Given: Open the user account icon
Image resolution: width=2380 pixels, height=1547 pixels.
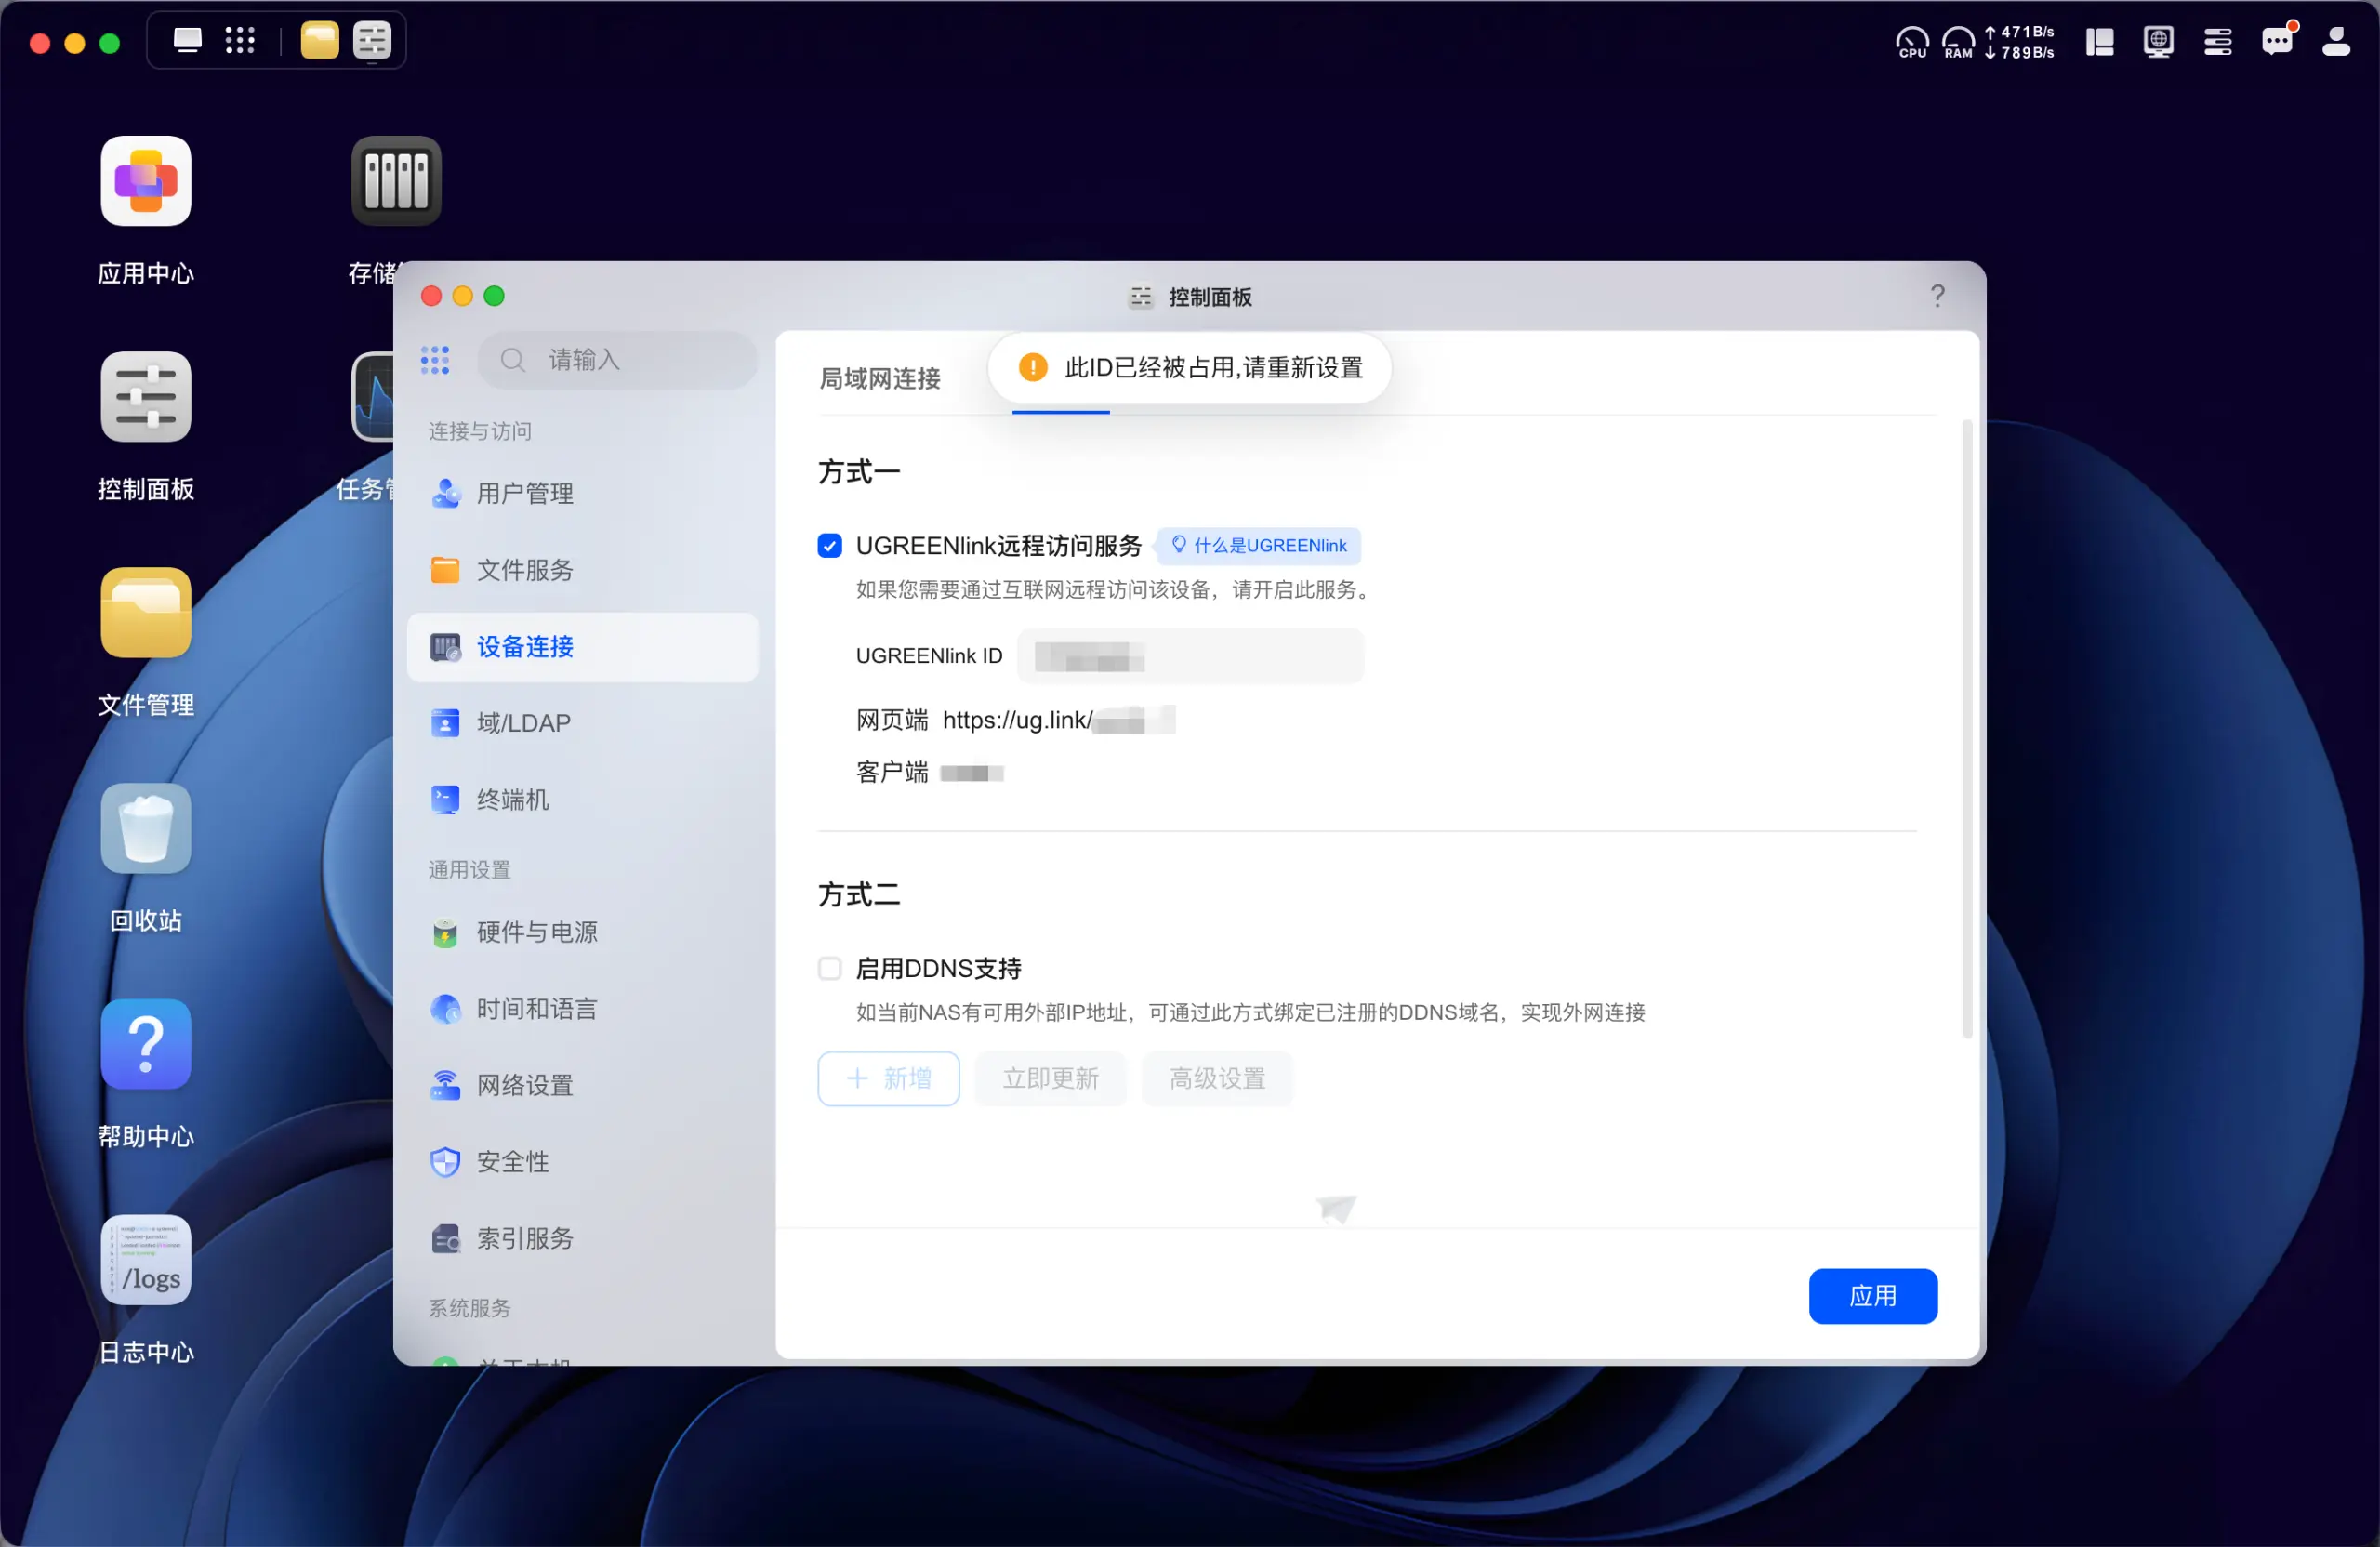Looking at the screenshot, I should tap(2335, 42).
